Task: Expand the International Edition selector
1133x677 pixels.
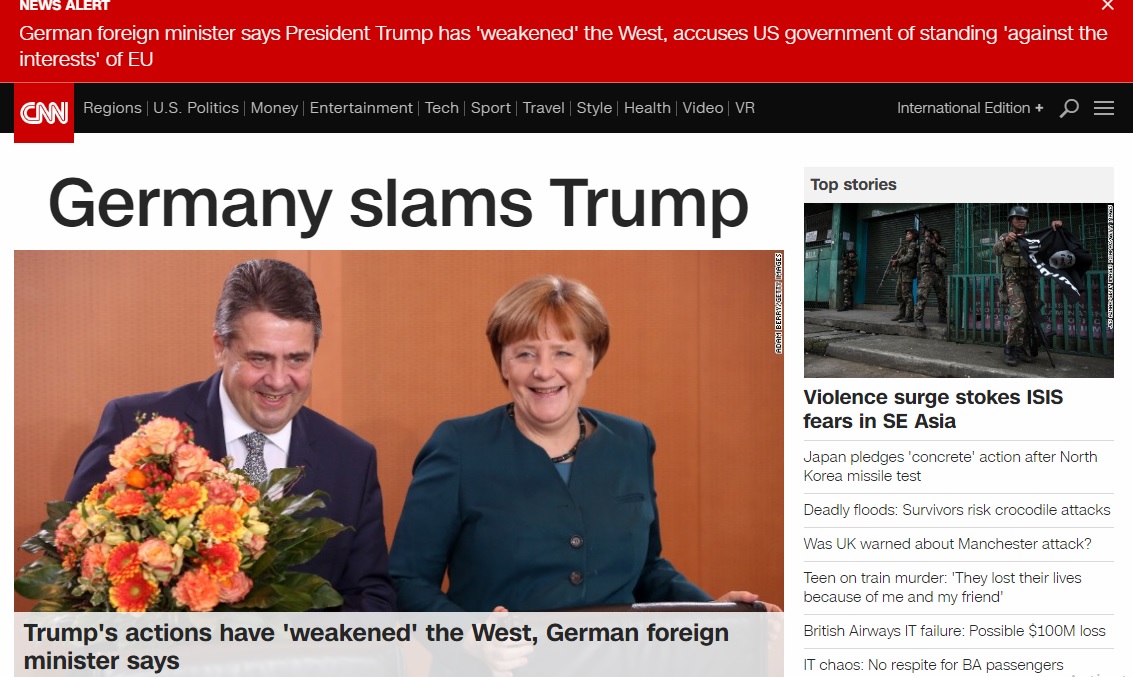Action: point(970,108)
